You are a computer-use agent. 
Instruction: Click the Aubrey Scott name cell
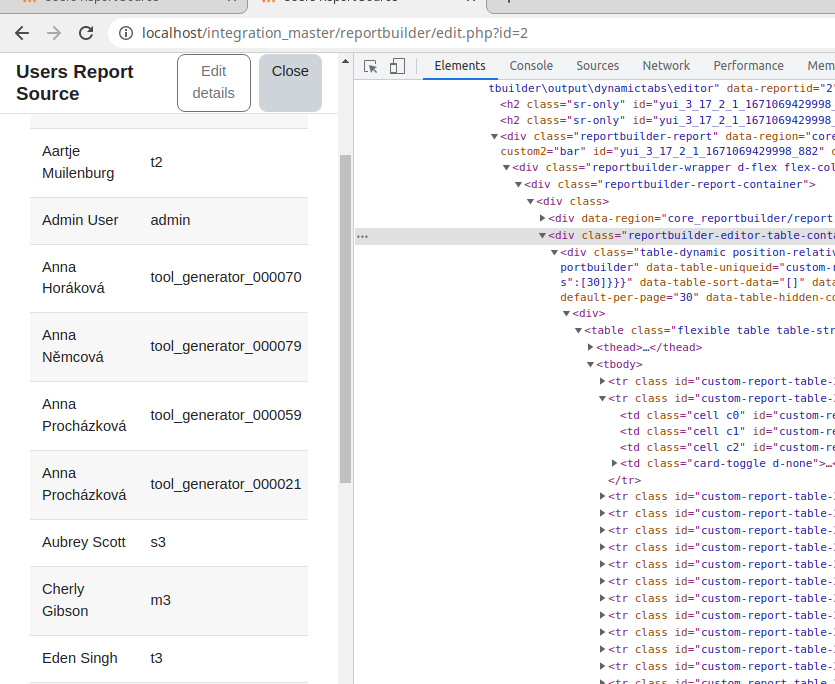pos(84,542)
